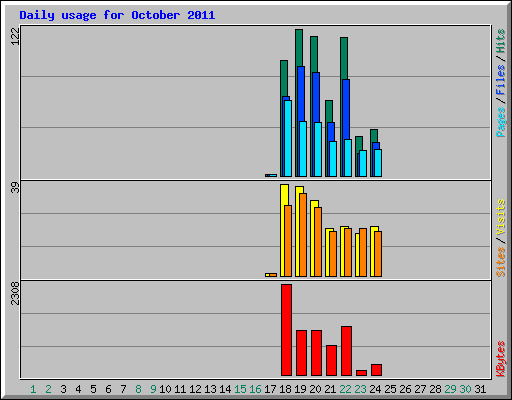Select the small red KBytes bar for day 23
The image size is (512, 400).
pyautogui.click(x=361, y=373)
